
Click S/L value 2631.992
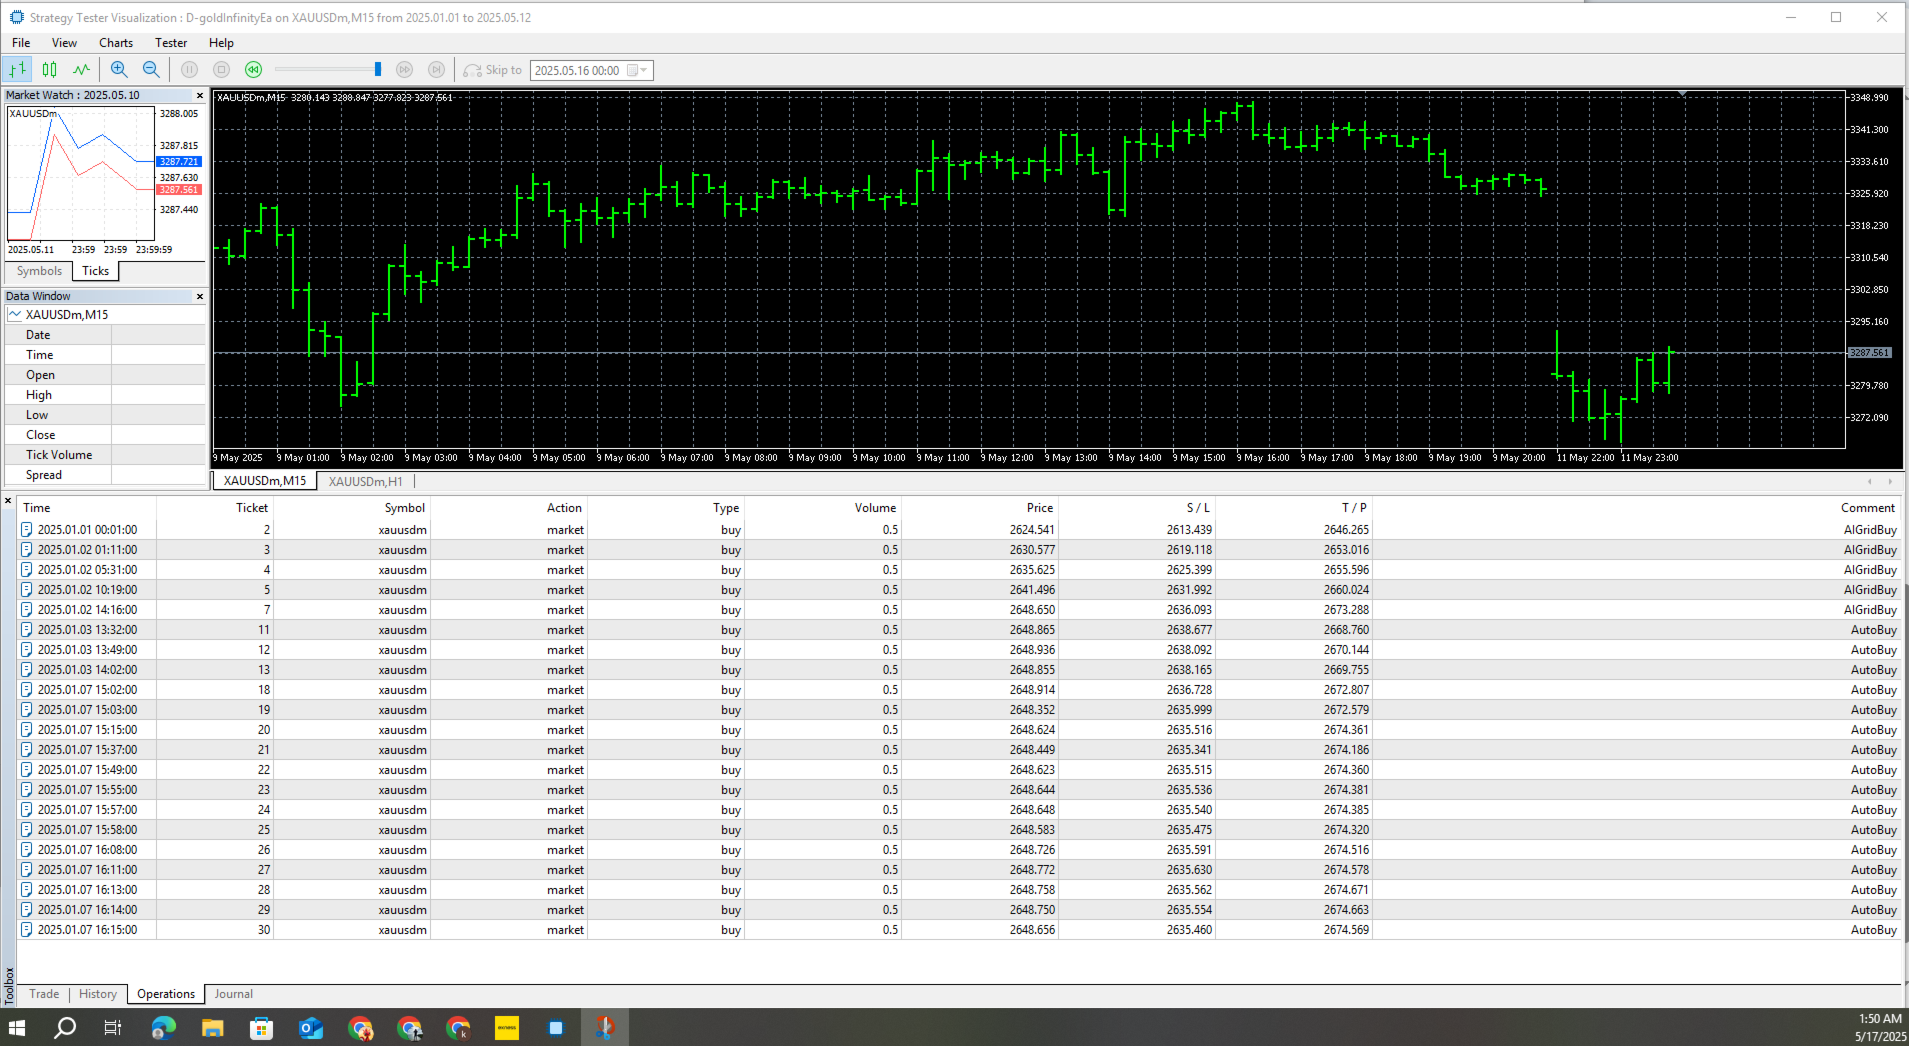[x=1189, y=590]
